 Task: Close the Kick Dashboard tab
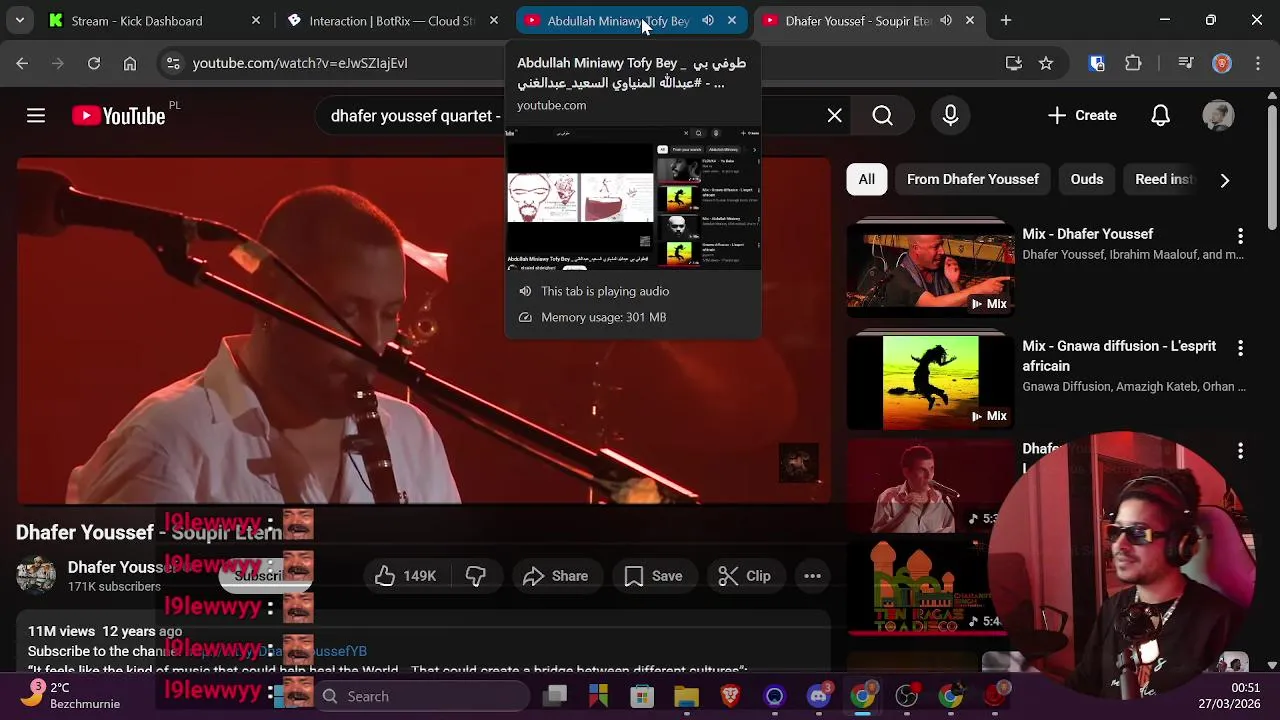[x=256, y=20]
